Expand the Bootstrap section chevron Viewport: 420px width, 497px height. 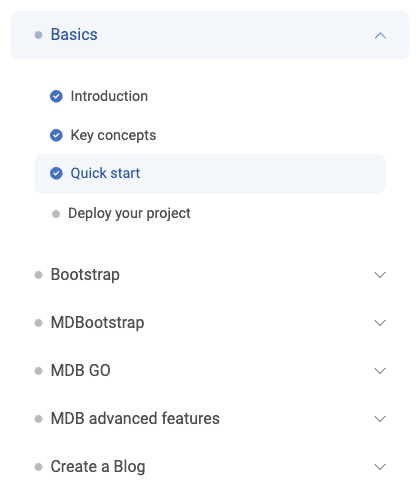coord(380,275)
